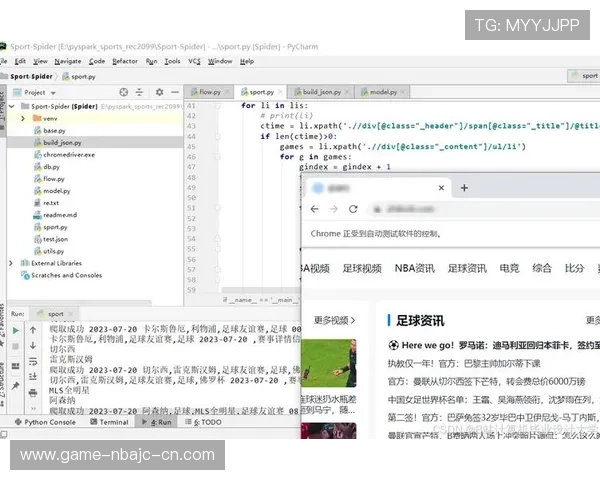Toggle soft-wrap icon in Run console
The width and height of the screenshot is (600, 480).
33,361
